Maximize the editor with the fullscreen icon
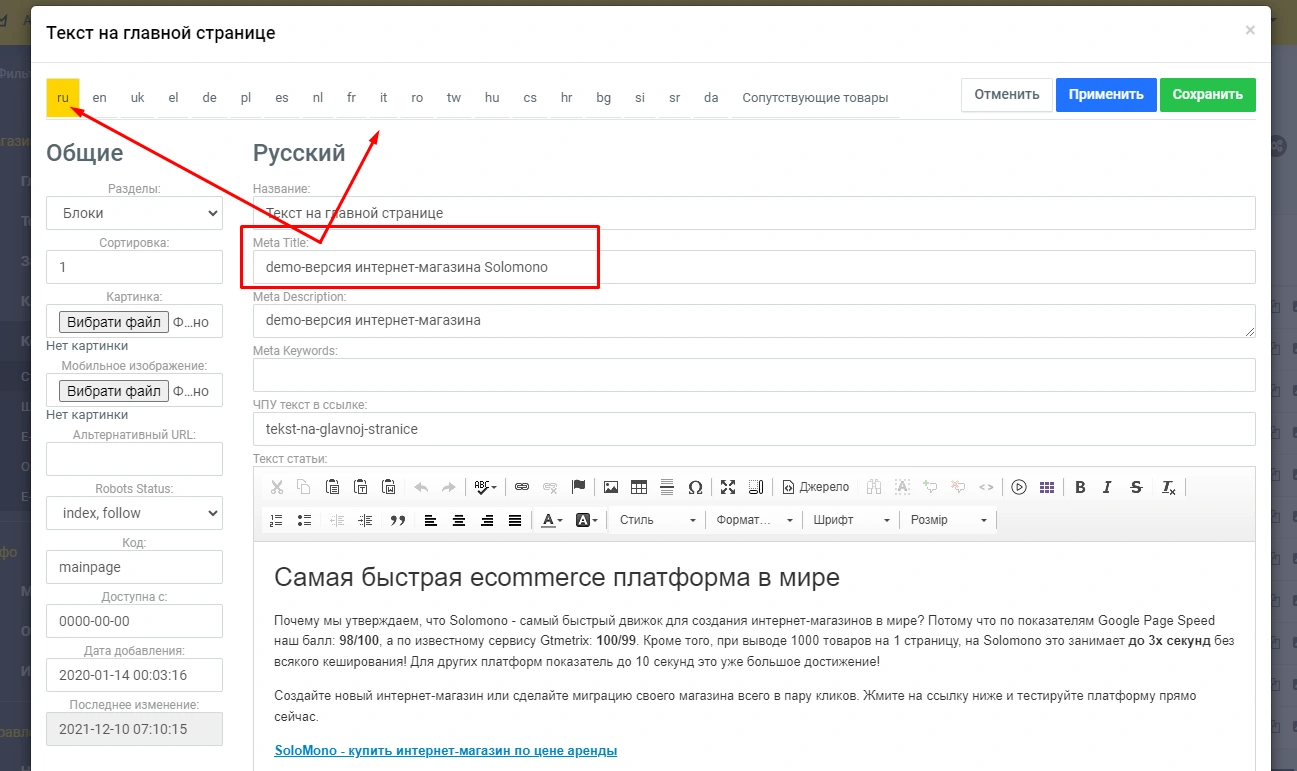Viewport: 1297px width, 771px height. [x=728, y=488]
